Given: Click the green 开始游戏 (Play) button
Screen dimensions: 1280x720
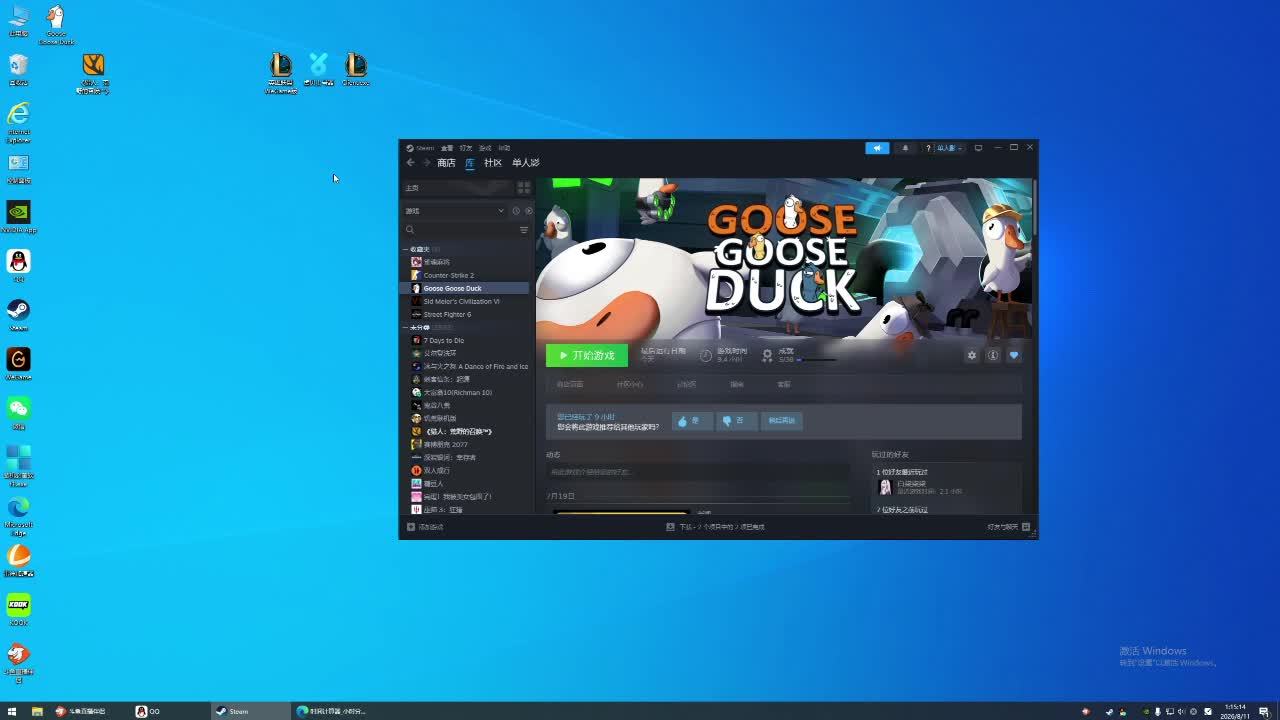Looking at the screenshot, I should pyautogui.click(x=587, y=355).
